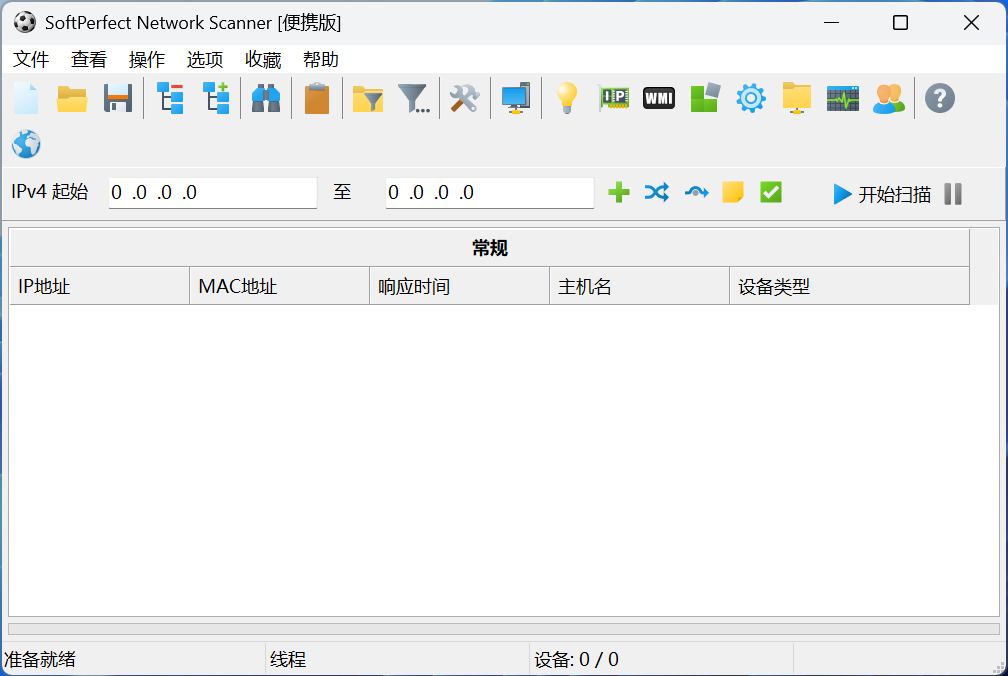This screenshot has height=676, width=1008.
Task: Click the funnel filter with dots icon
Action: [x=414, y=98]
